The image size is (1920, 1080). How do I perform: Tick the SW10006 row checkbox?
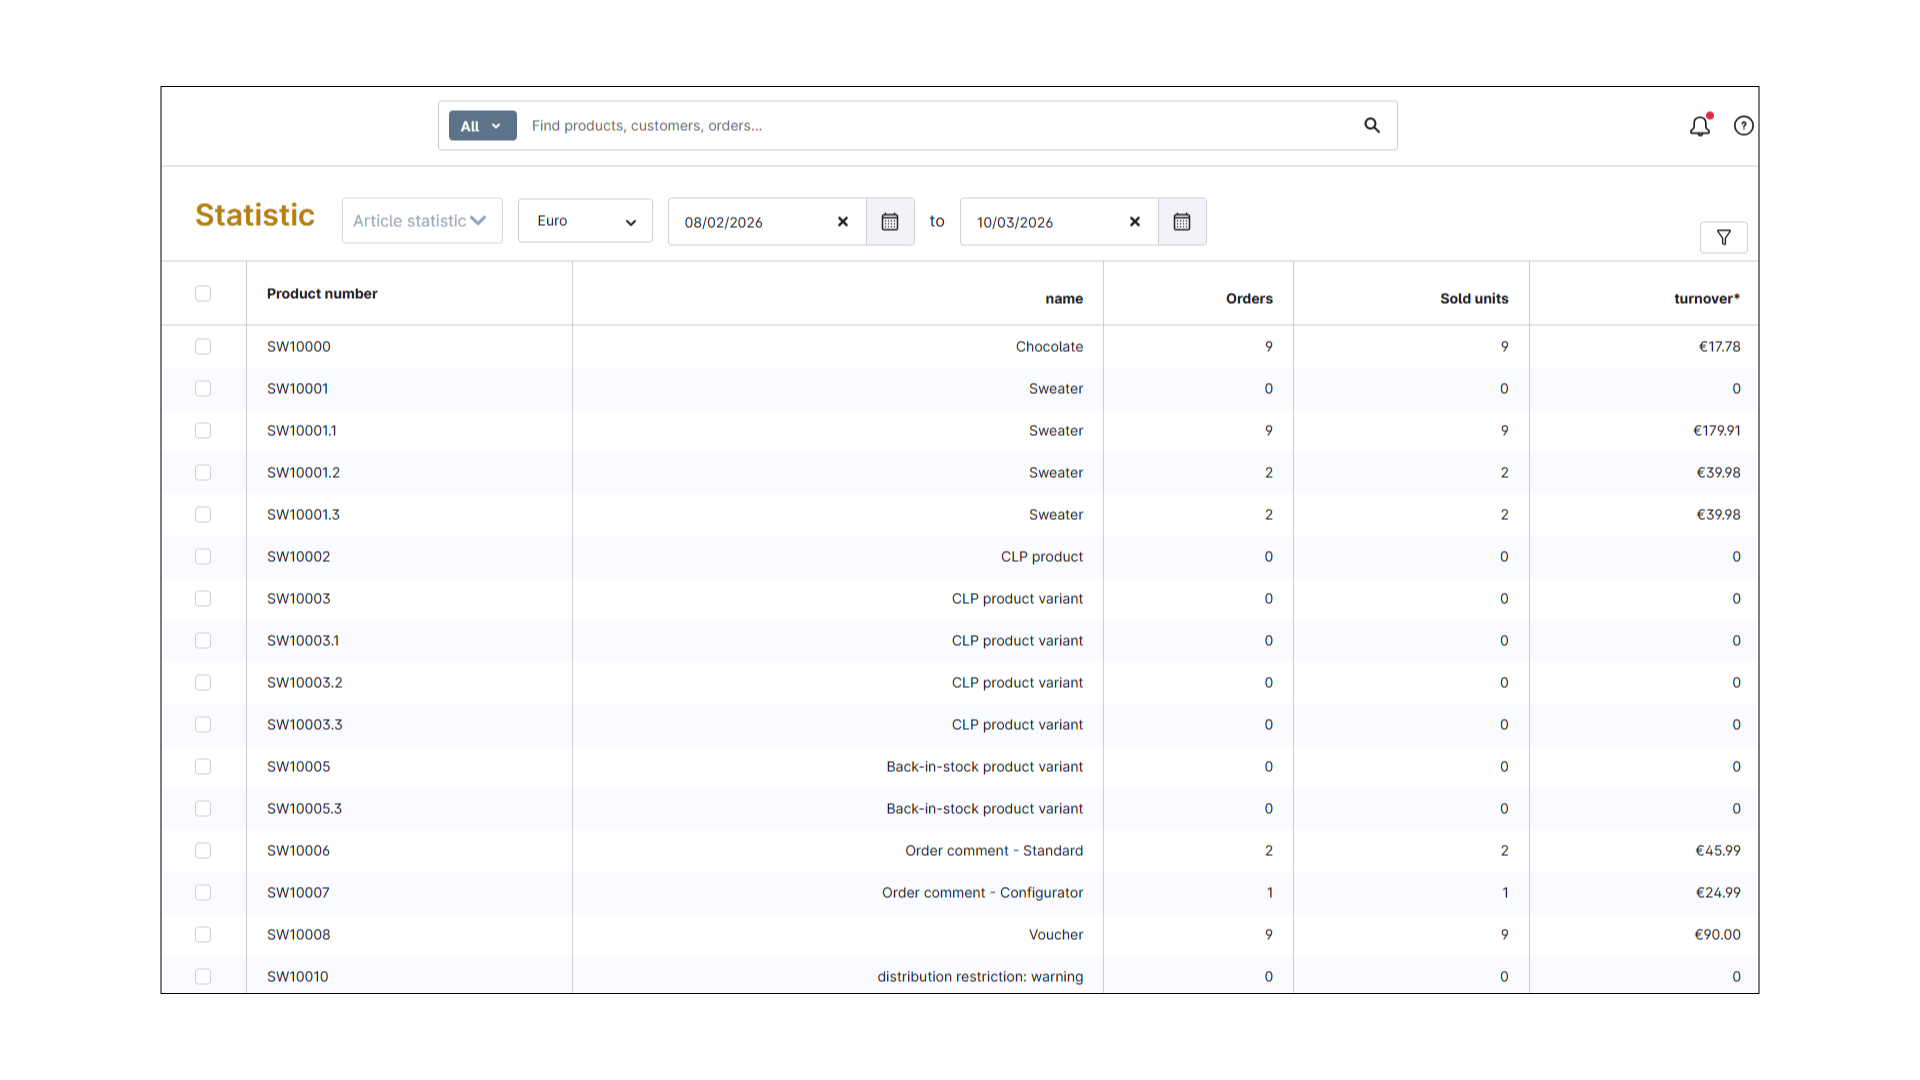[203, 850]
